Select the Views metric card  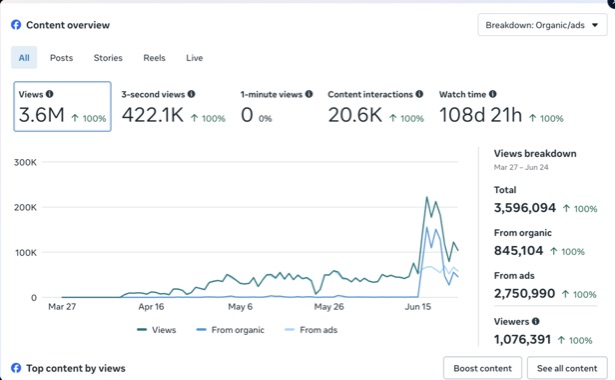point(62,106)
